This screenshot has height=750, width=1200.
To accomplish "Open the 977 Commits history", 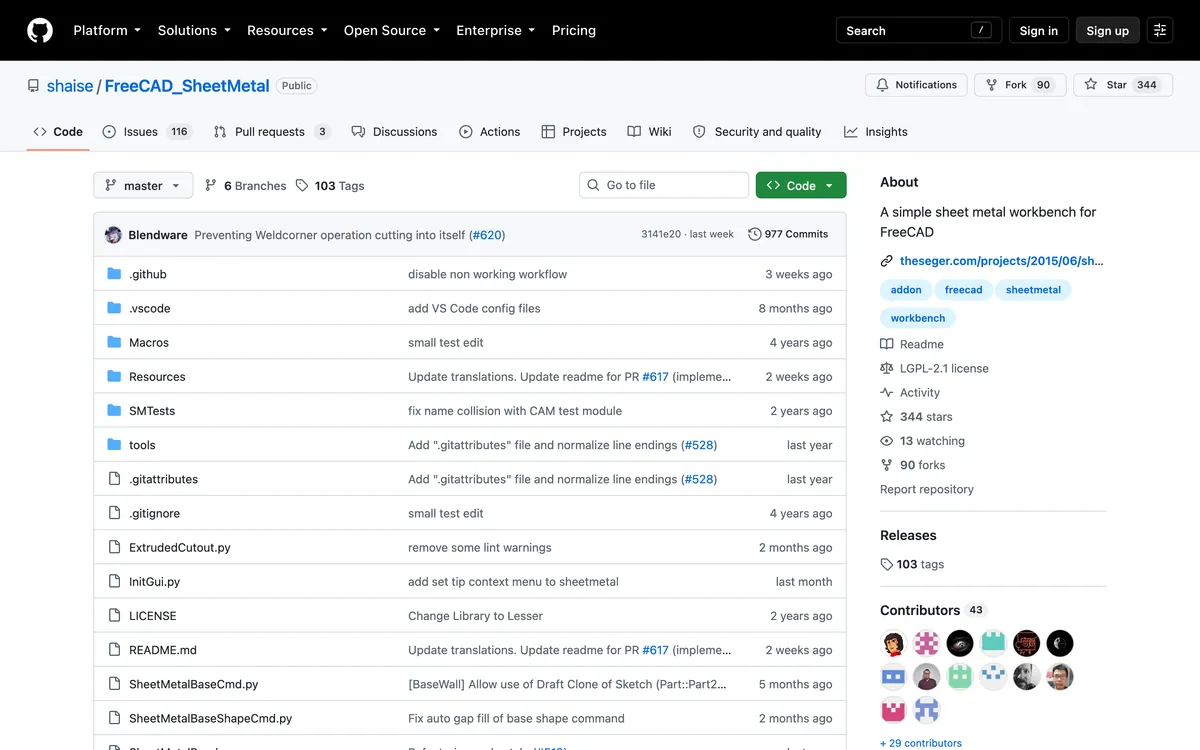I will click(788, 234).
